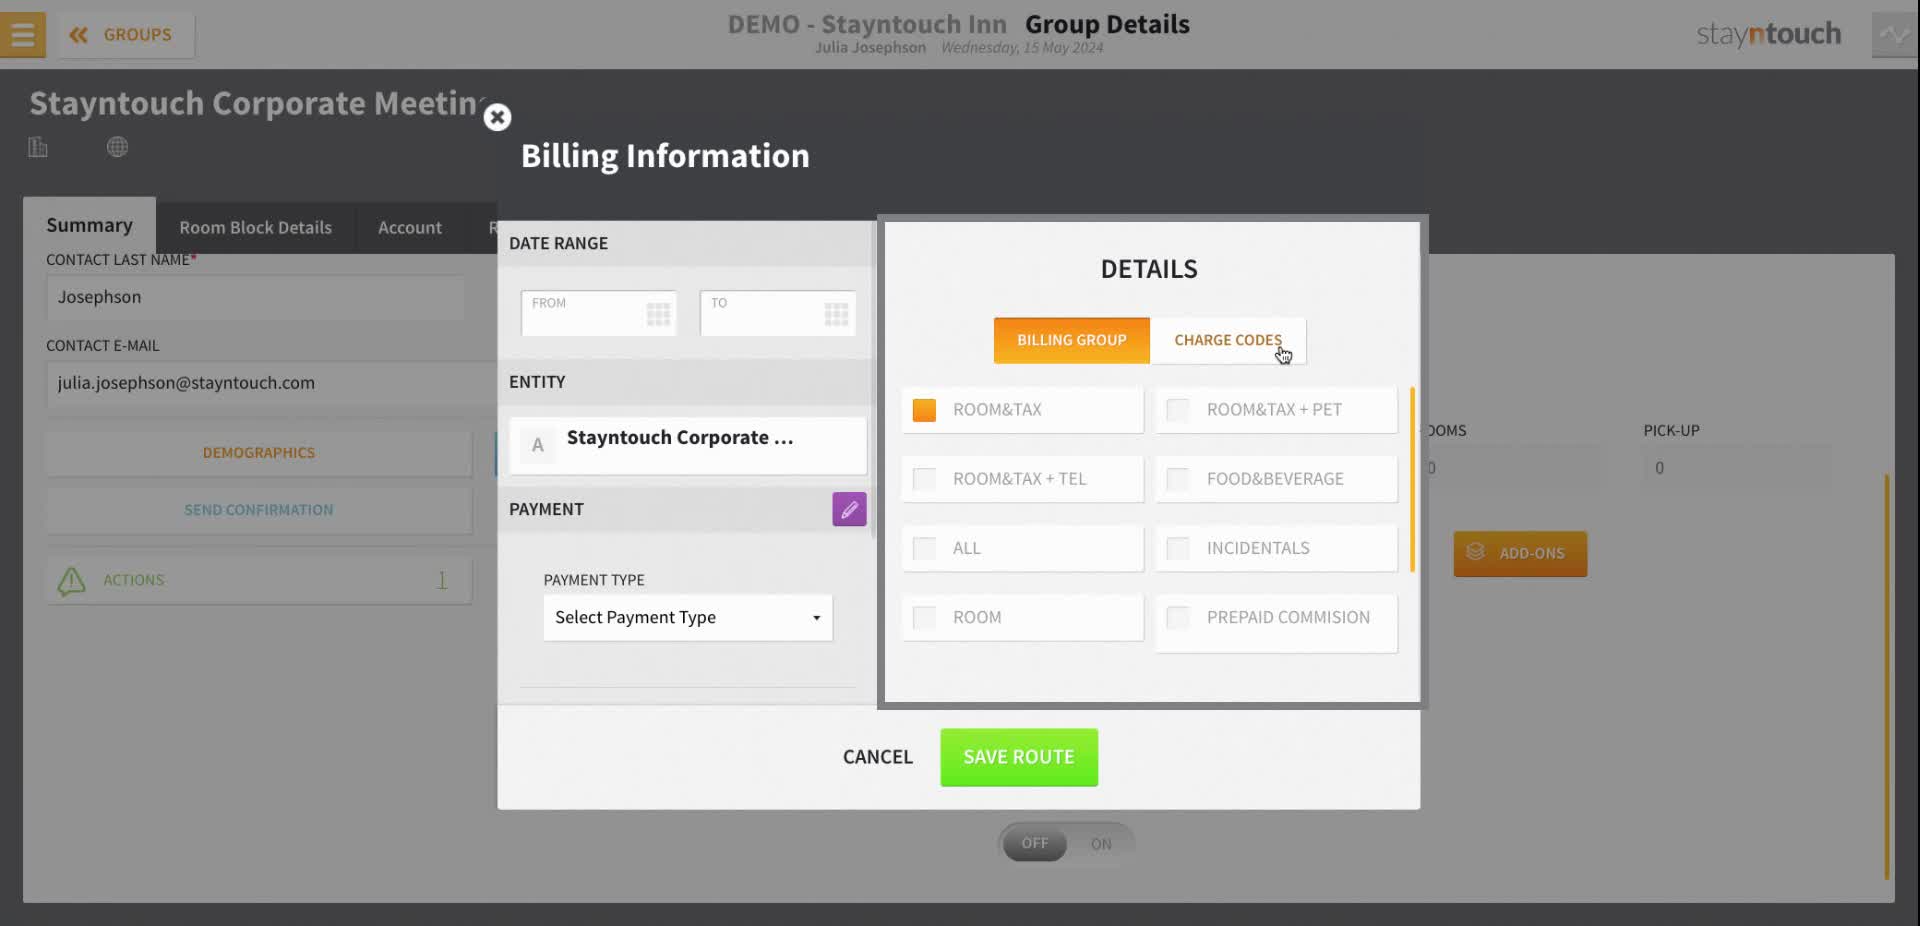Check the PREPAID COMMISION option

[1276, 623]
